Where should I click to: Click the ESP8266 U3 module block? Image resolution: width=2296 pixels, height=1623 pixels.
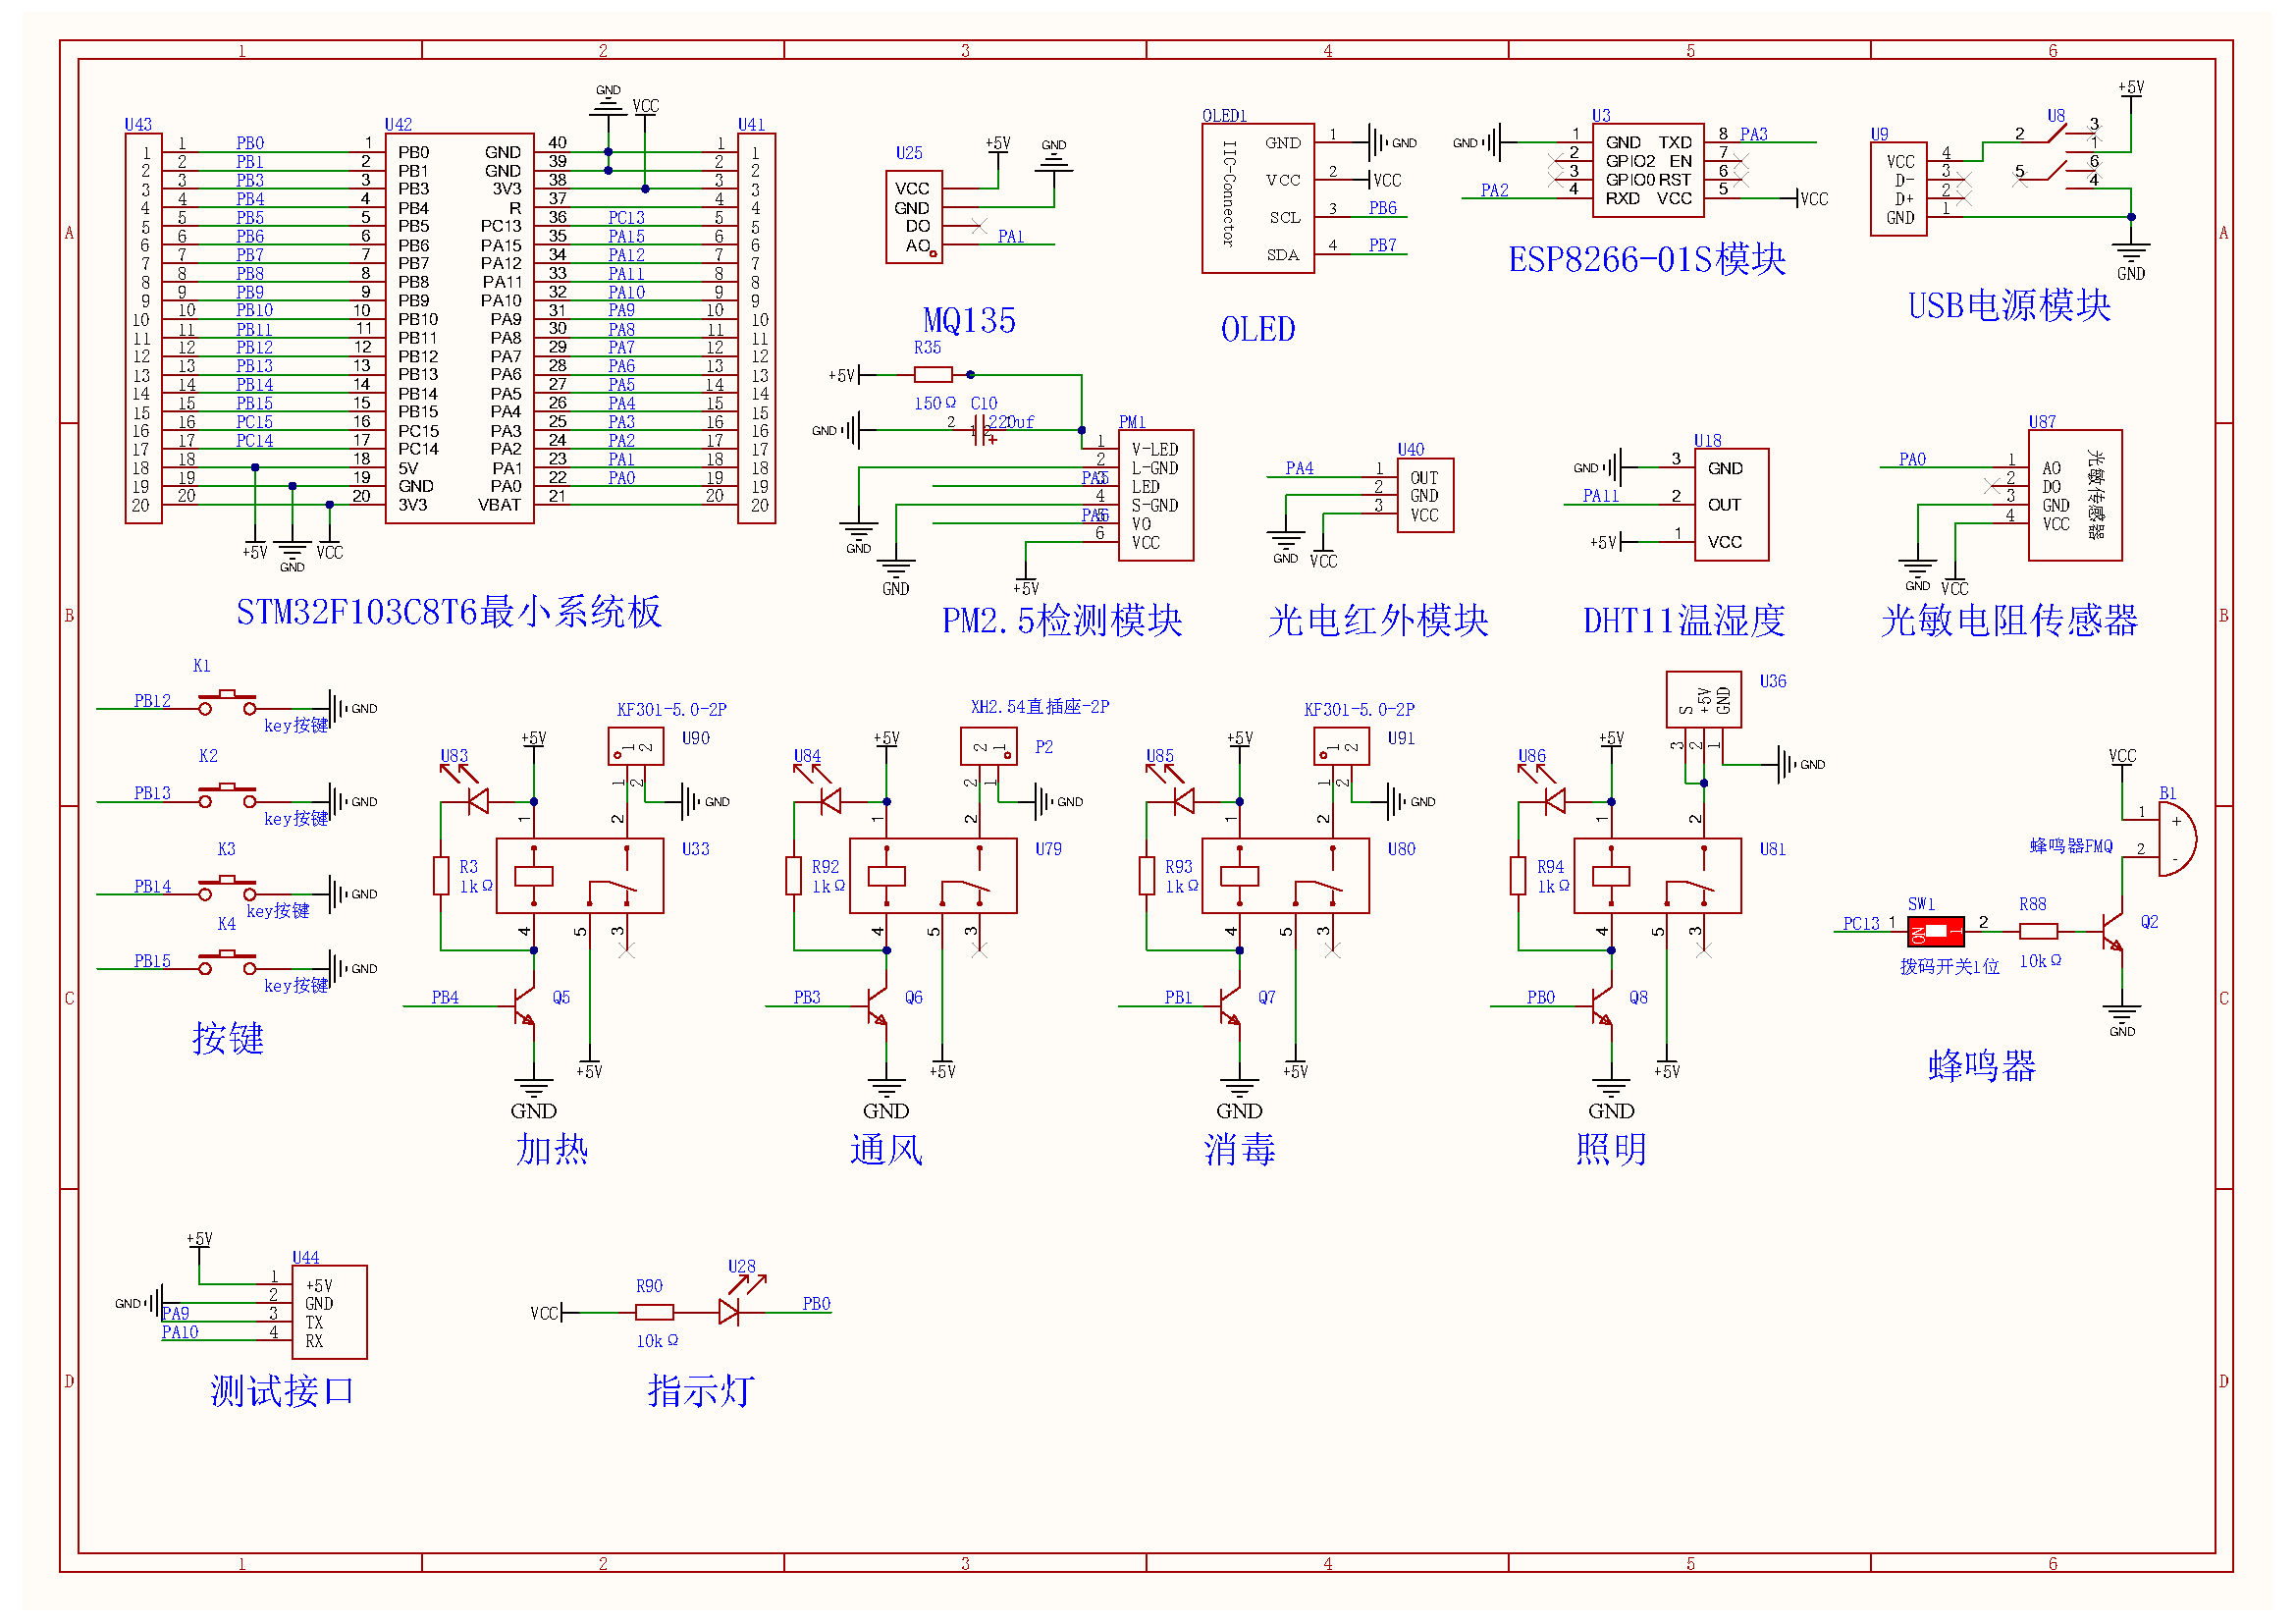click(x=1648, y=170)
